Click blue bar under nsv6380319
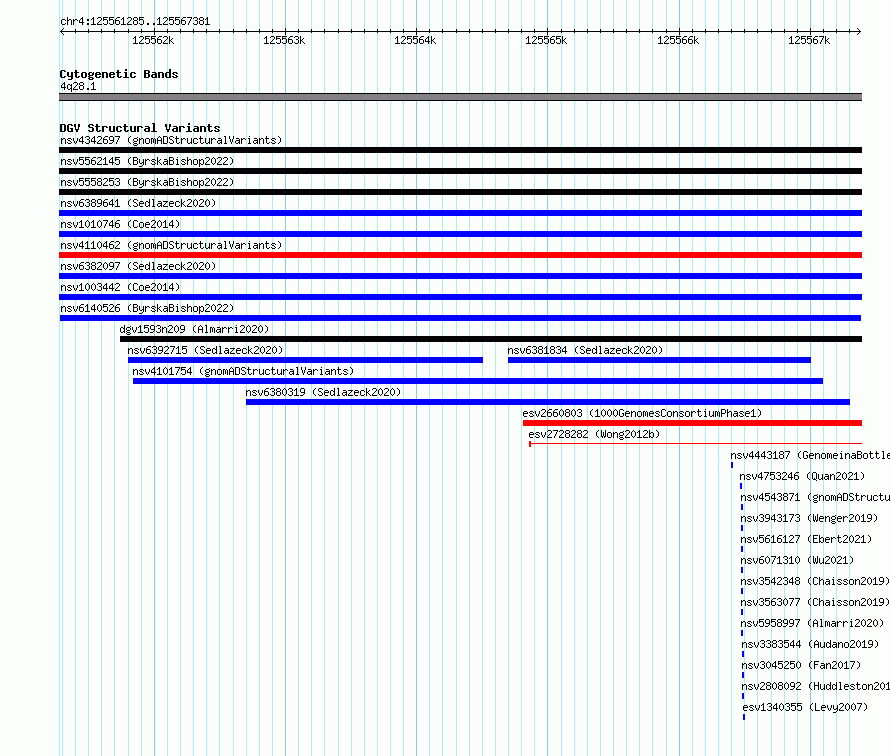The height and width of the screenshot is (756, 890). pos(548,402)
